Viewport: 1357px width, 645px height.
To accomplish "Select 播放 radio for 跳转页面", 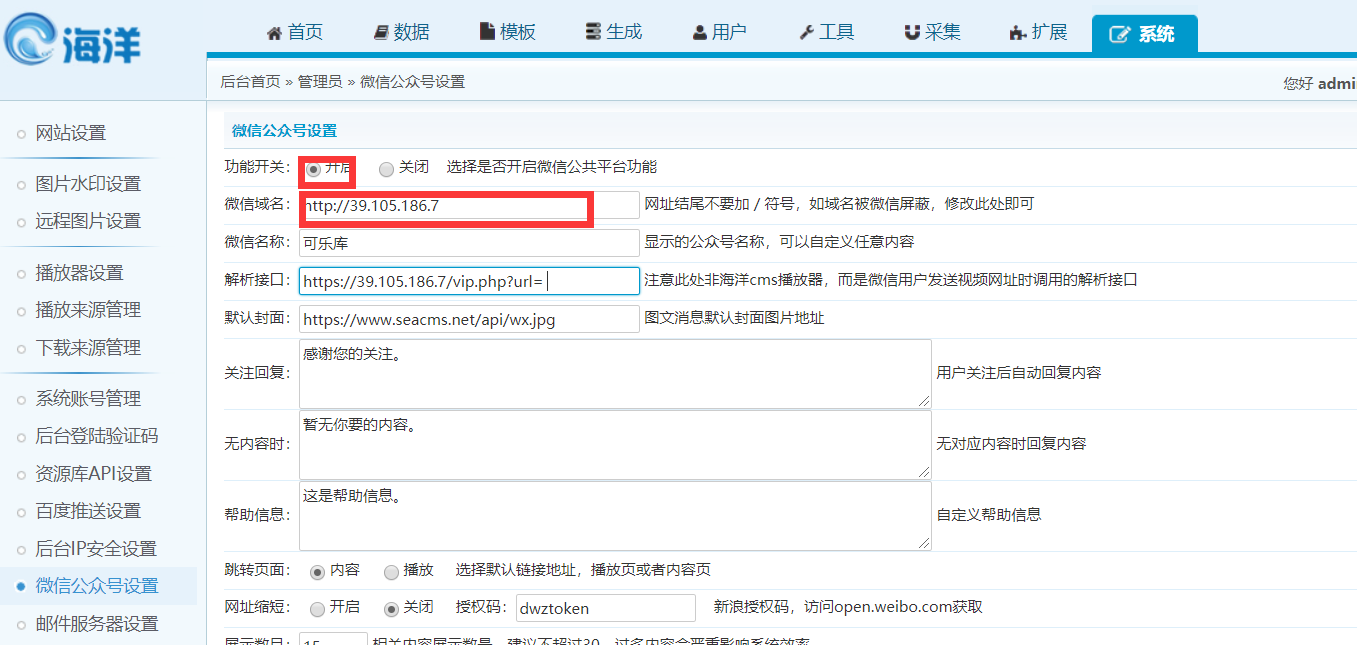I will tap(392, 571).
